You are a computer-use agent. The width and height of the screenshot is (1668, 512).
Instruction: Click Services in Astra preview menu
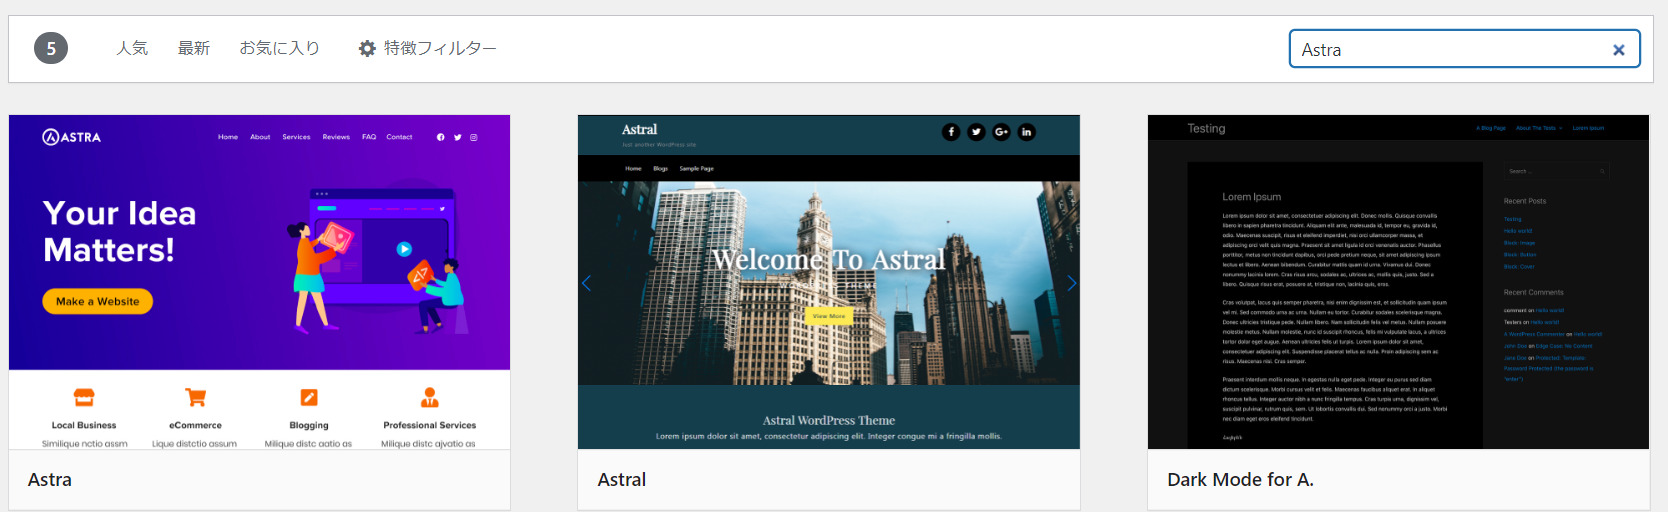point(296,137)
